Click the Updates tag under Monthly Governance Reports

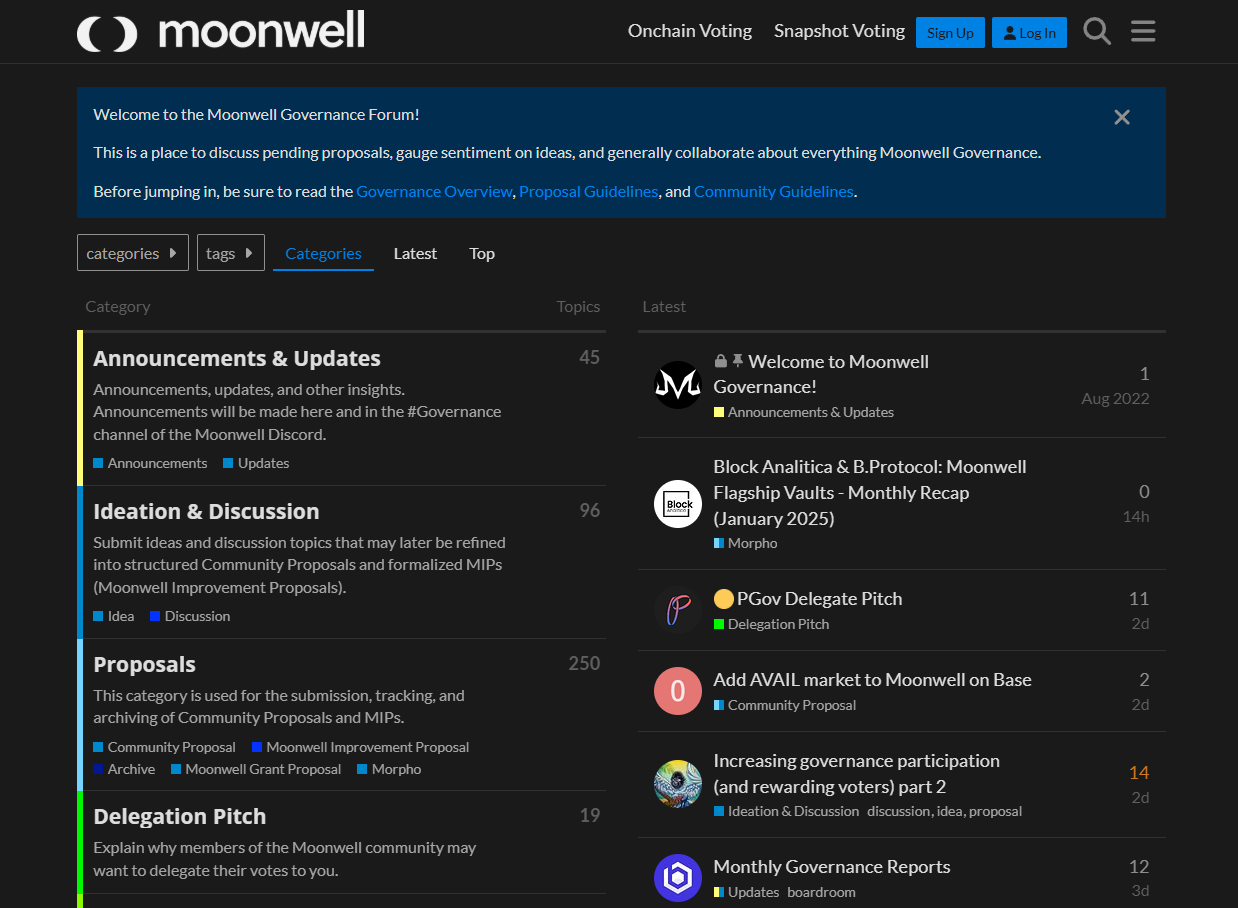(746, 892)
